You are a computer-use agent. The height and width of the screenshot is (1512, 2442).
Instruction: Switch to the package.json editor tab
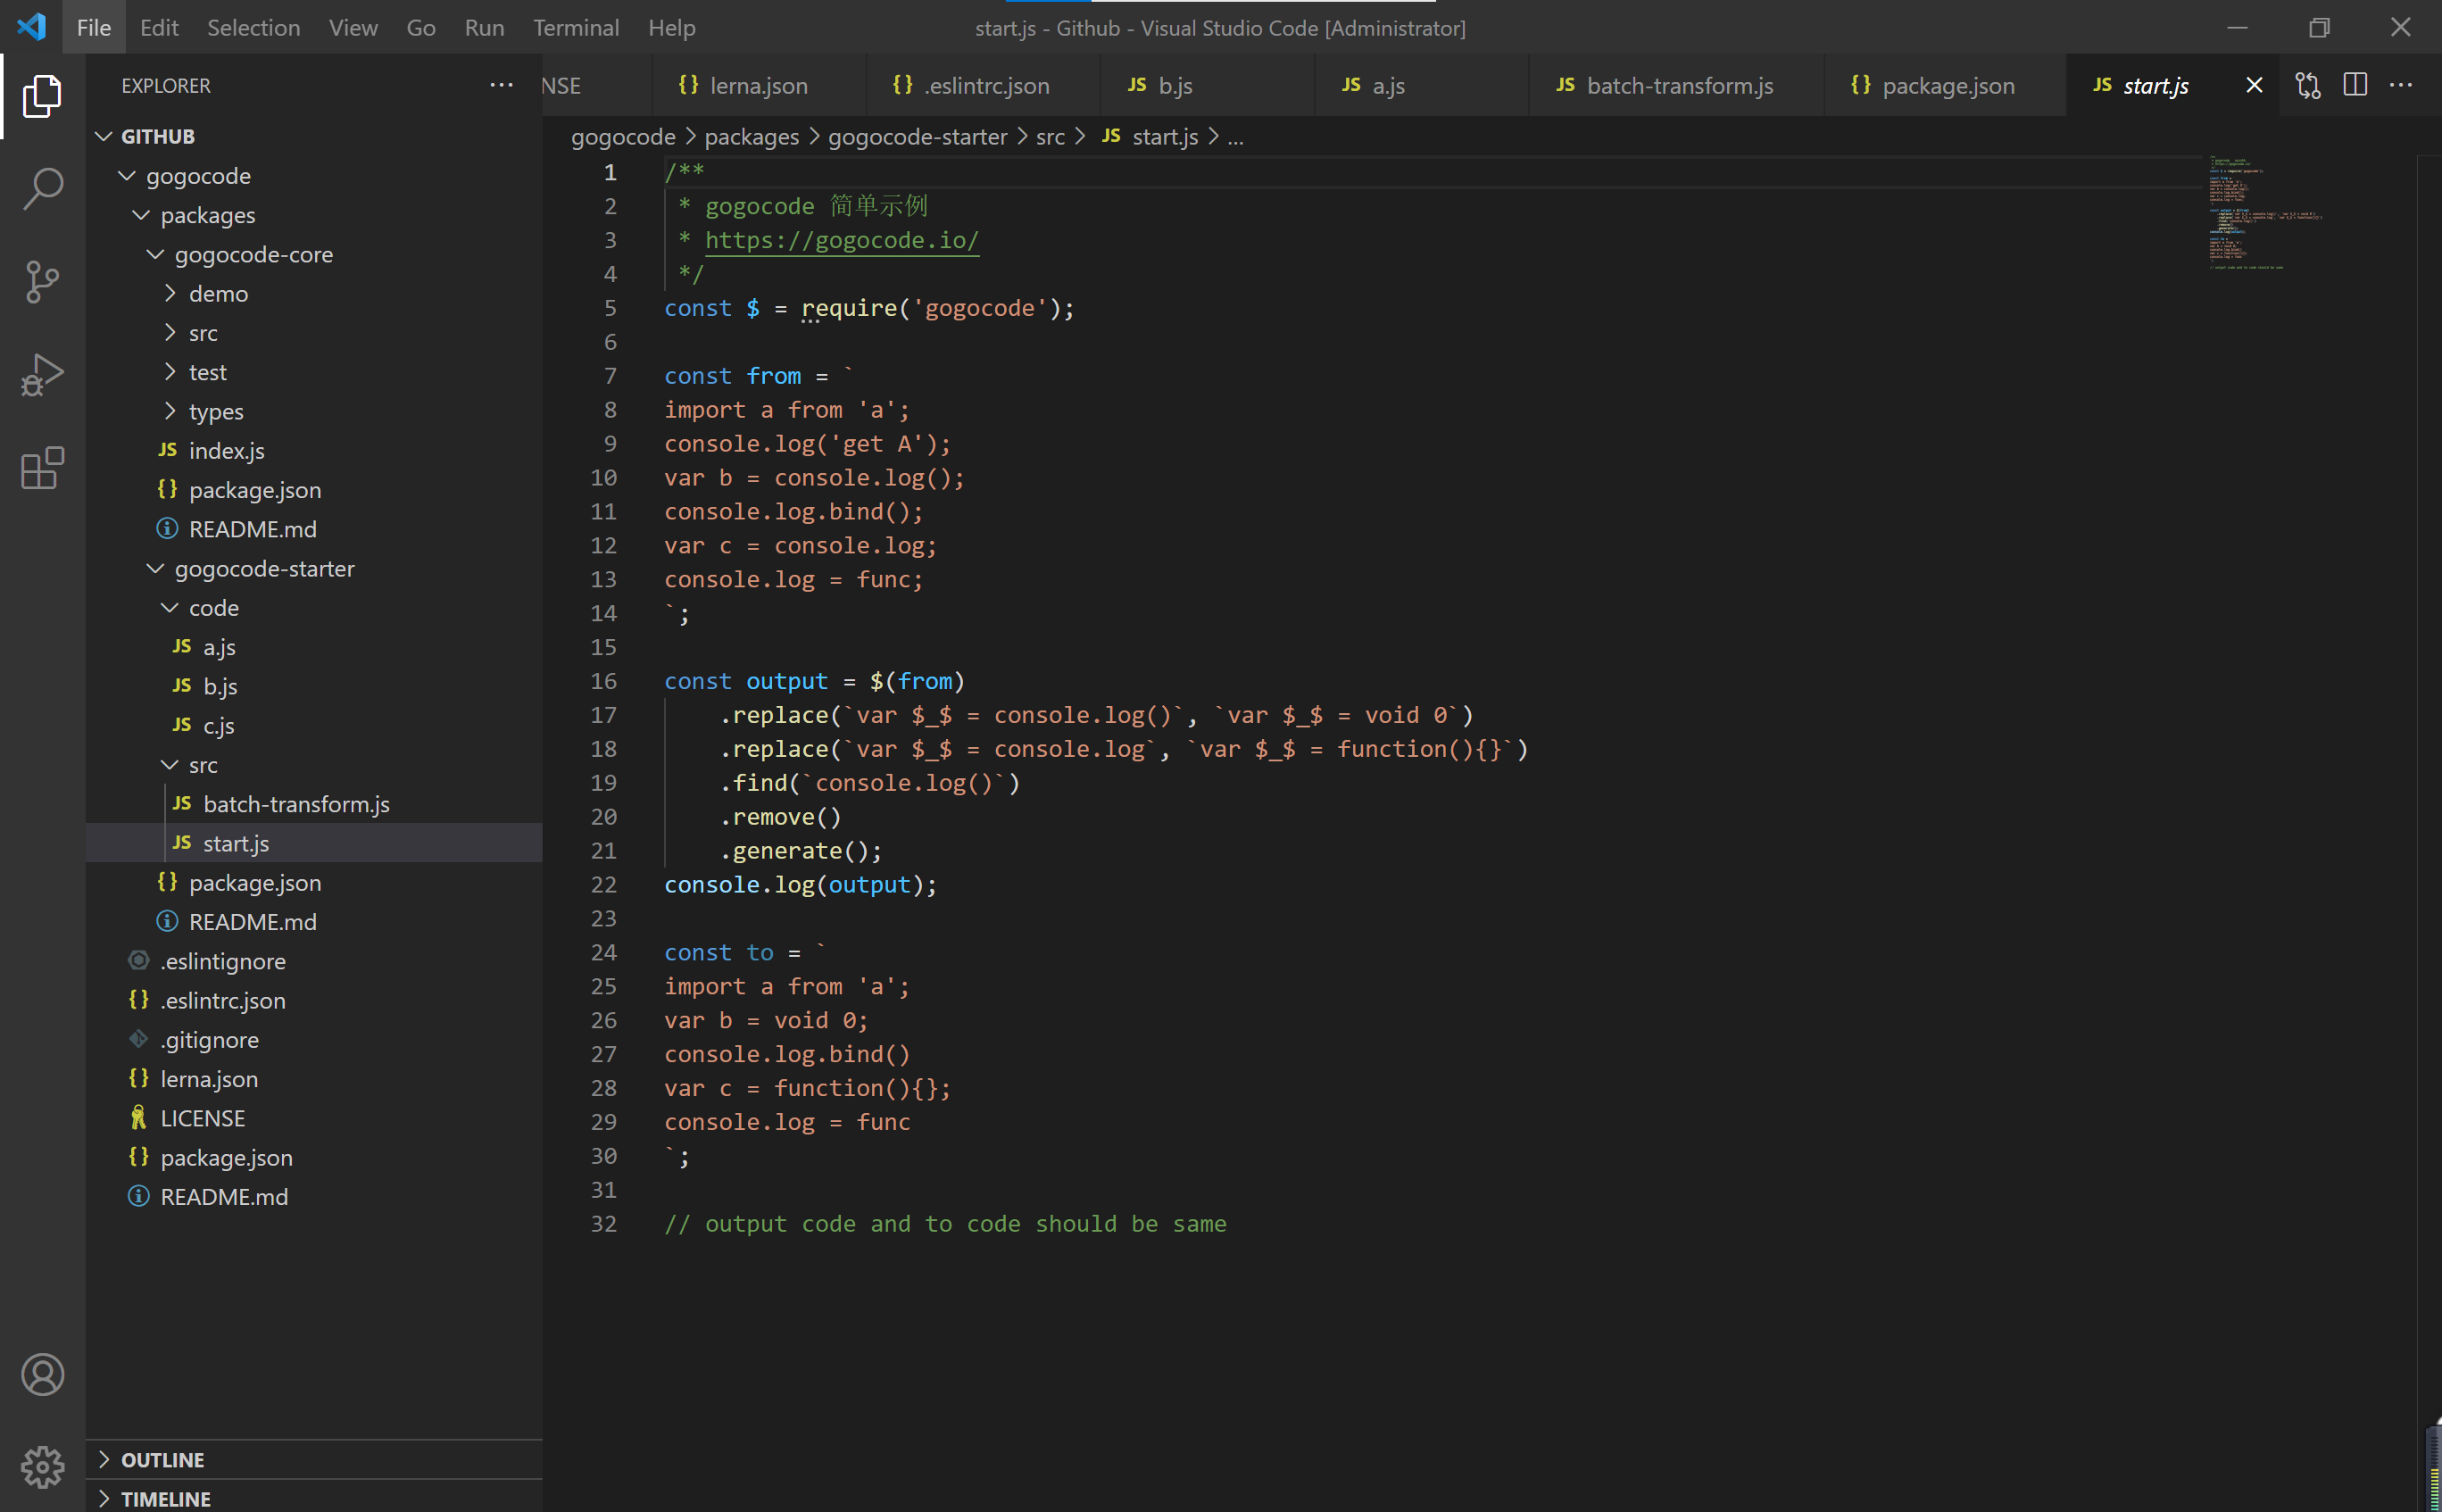(x=1945, y=85)
